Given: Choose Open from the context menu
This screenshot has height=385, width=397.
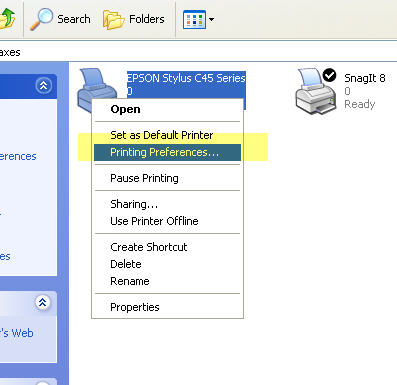Looking at the screenshot, I should 167,109.
